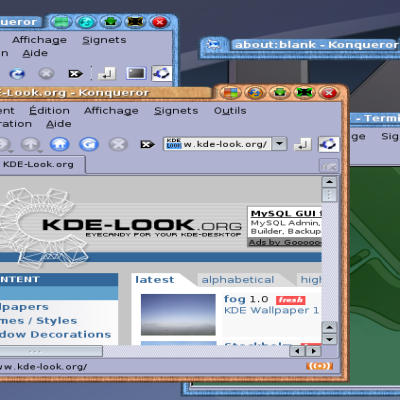This screenshot has height=400, width=400.
Task: Click the scroll-up arrow at top of vertical scrollbar
Action: tap(329, 182)
